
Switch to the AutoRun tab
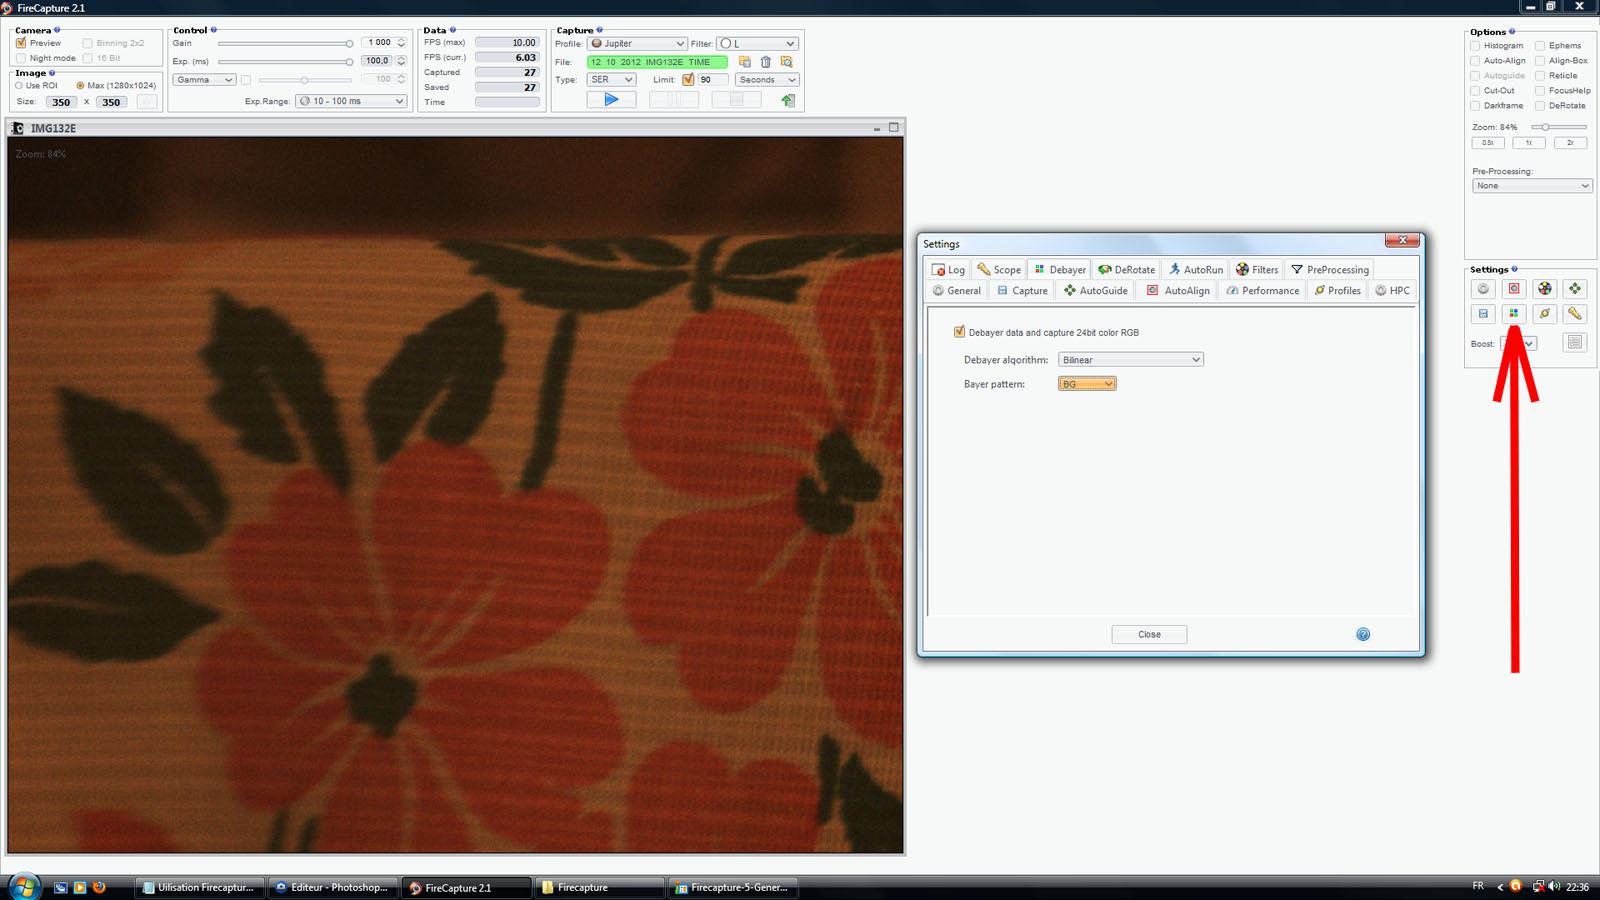(1196, 270)
